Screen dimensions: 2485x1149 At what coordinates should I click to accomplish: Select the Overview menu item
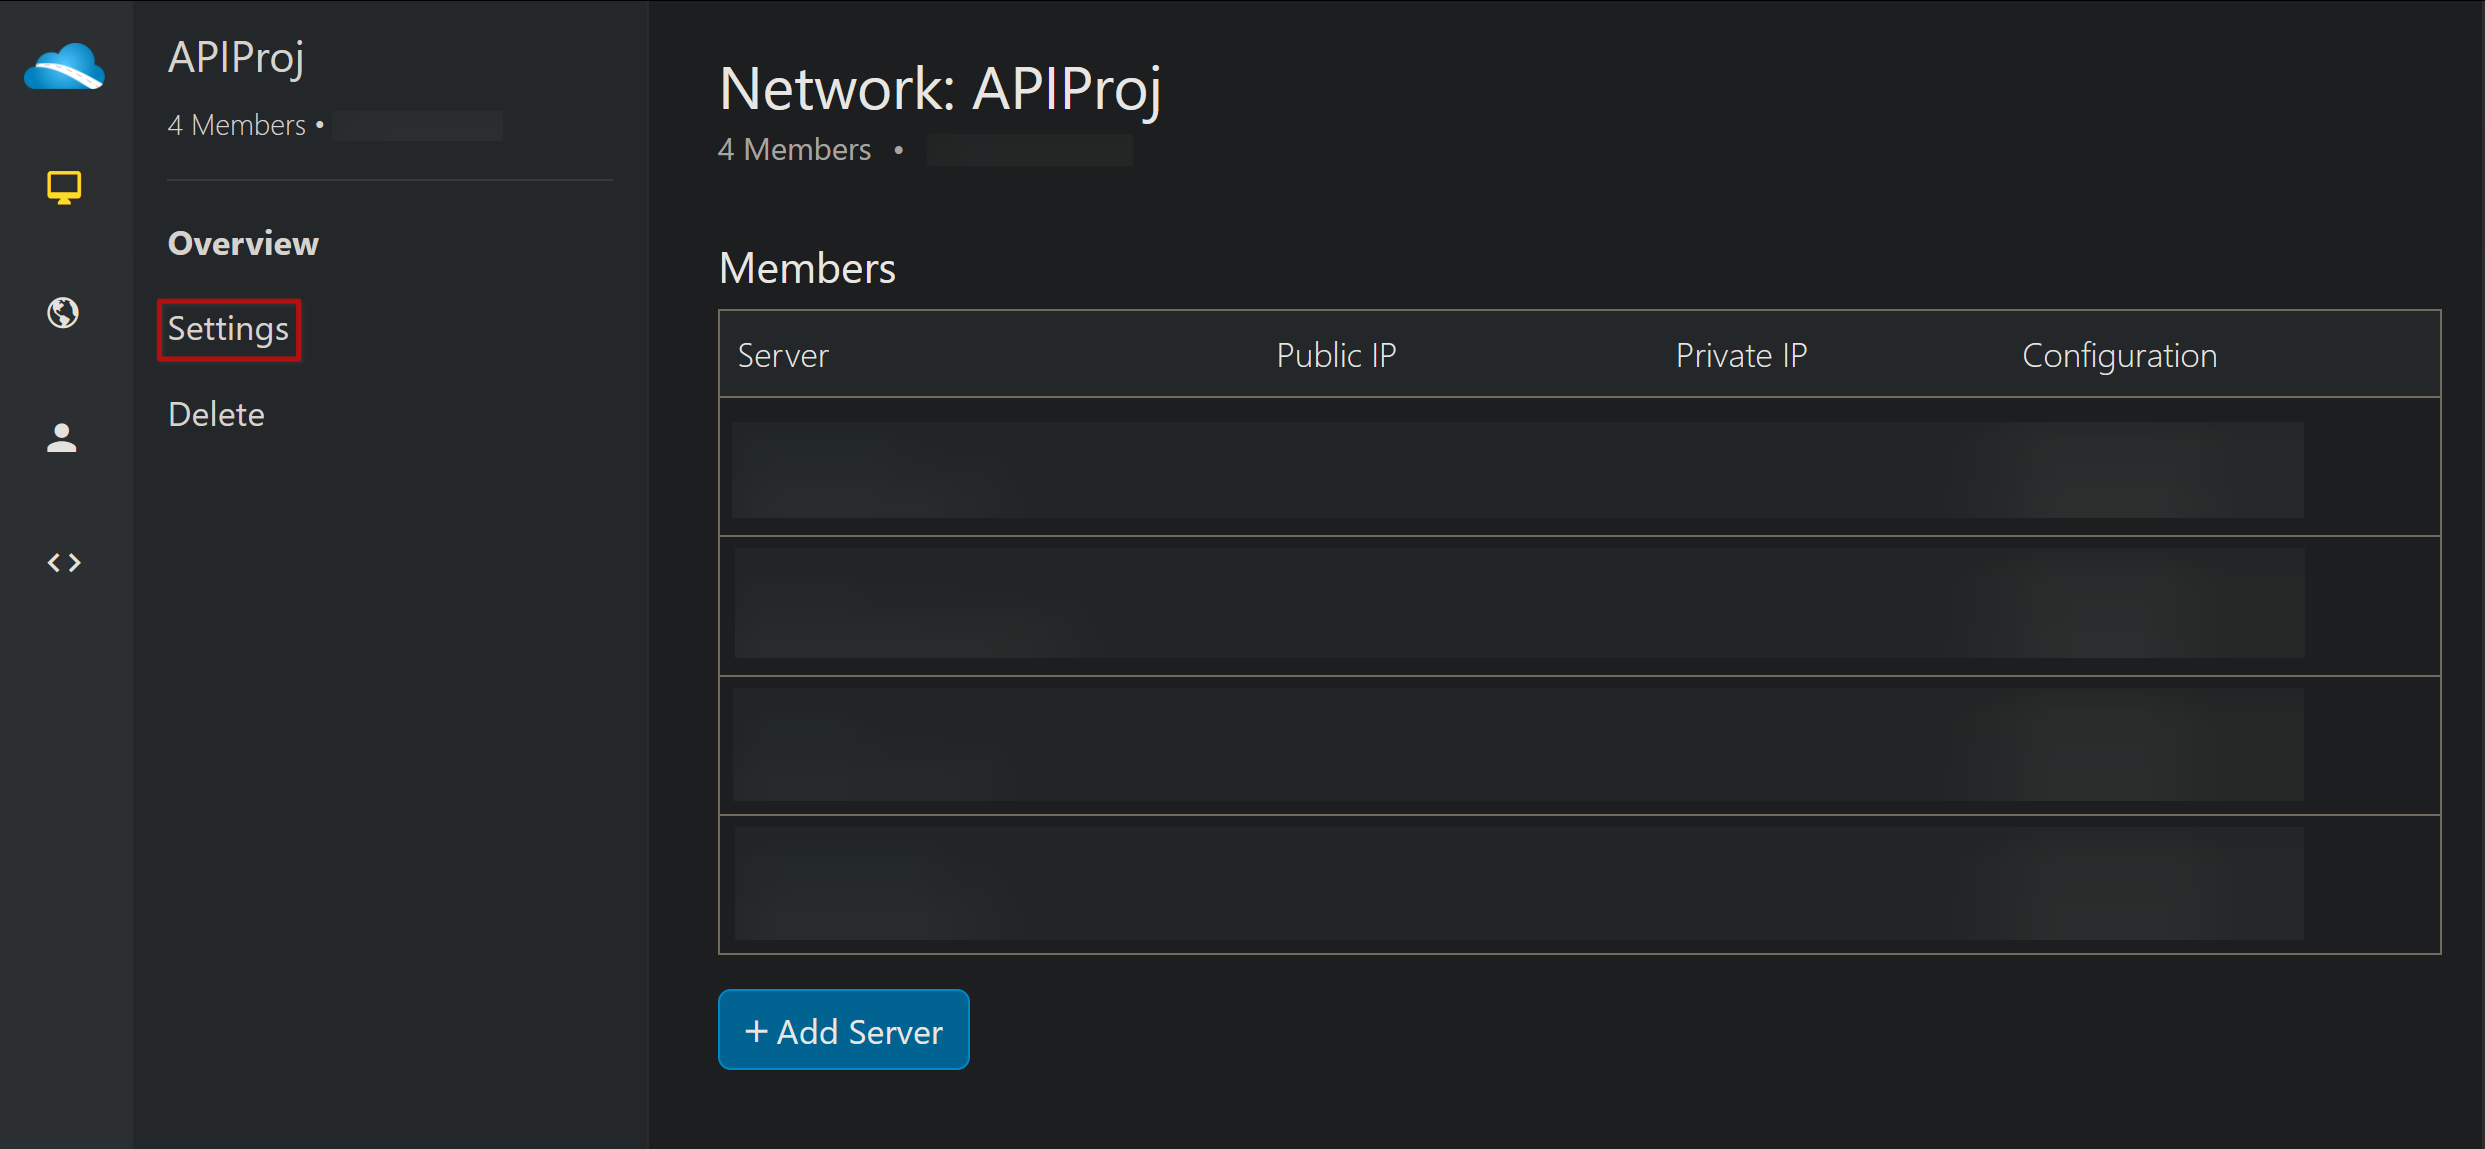[243, 243]
